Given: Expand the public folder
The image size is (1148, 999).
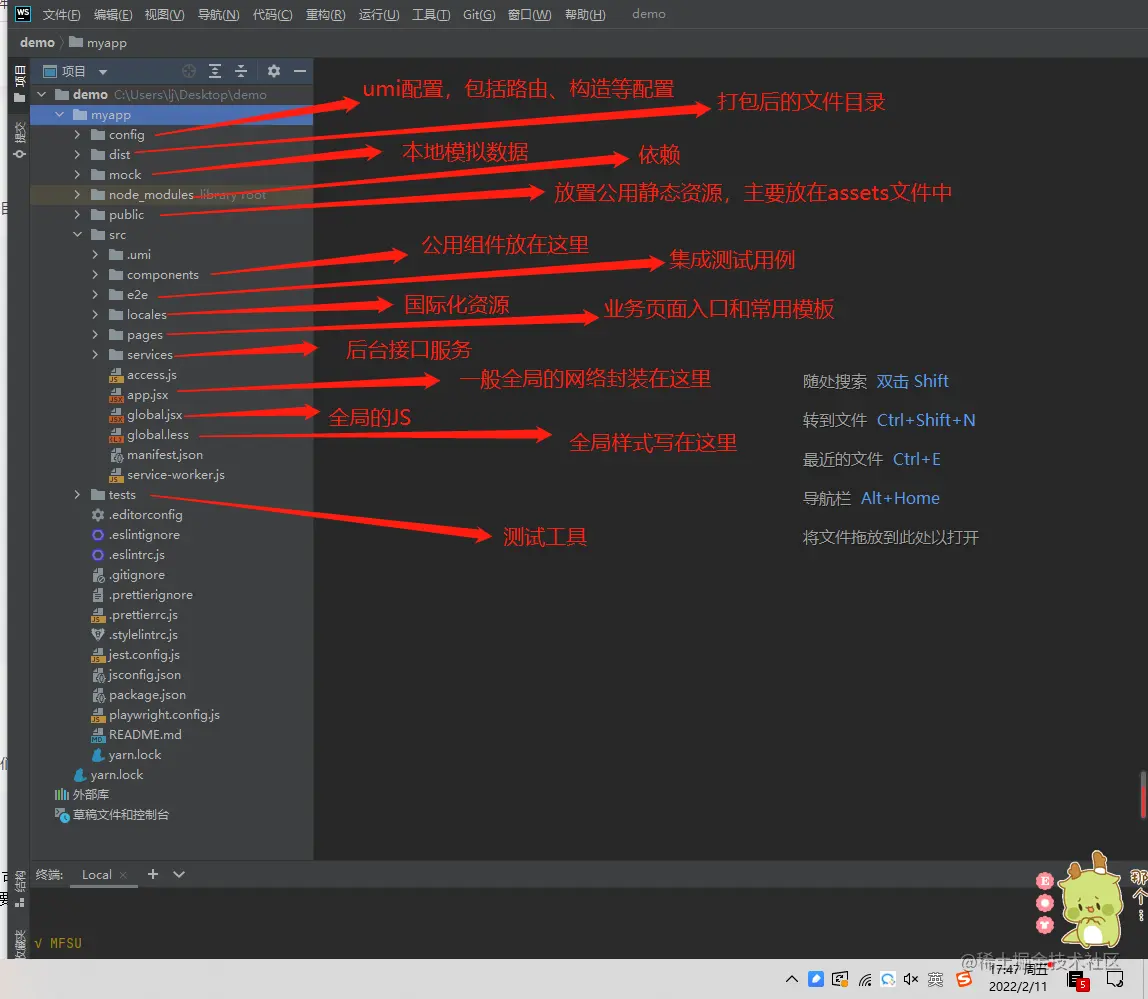Looking at the screenshot, I should click(x=78, y=215).
